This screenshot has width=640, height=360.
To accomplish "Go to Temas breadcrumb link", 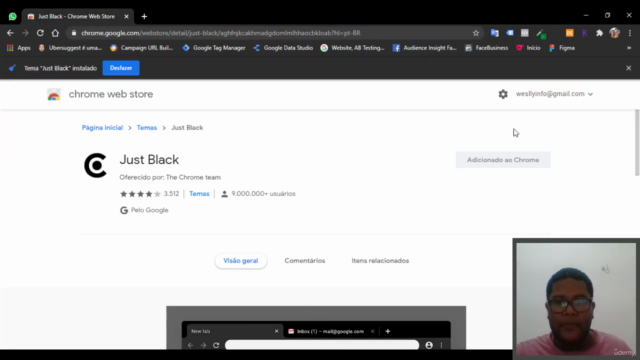I will (147, 128).
